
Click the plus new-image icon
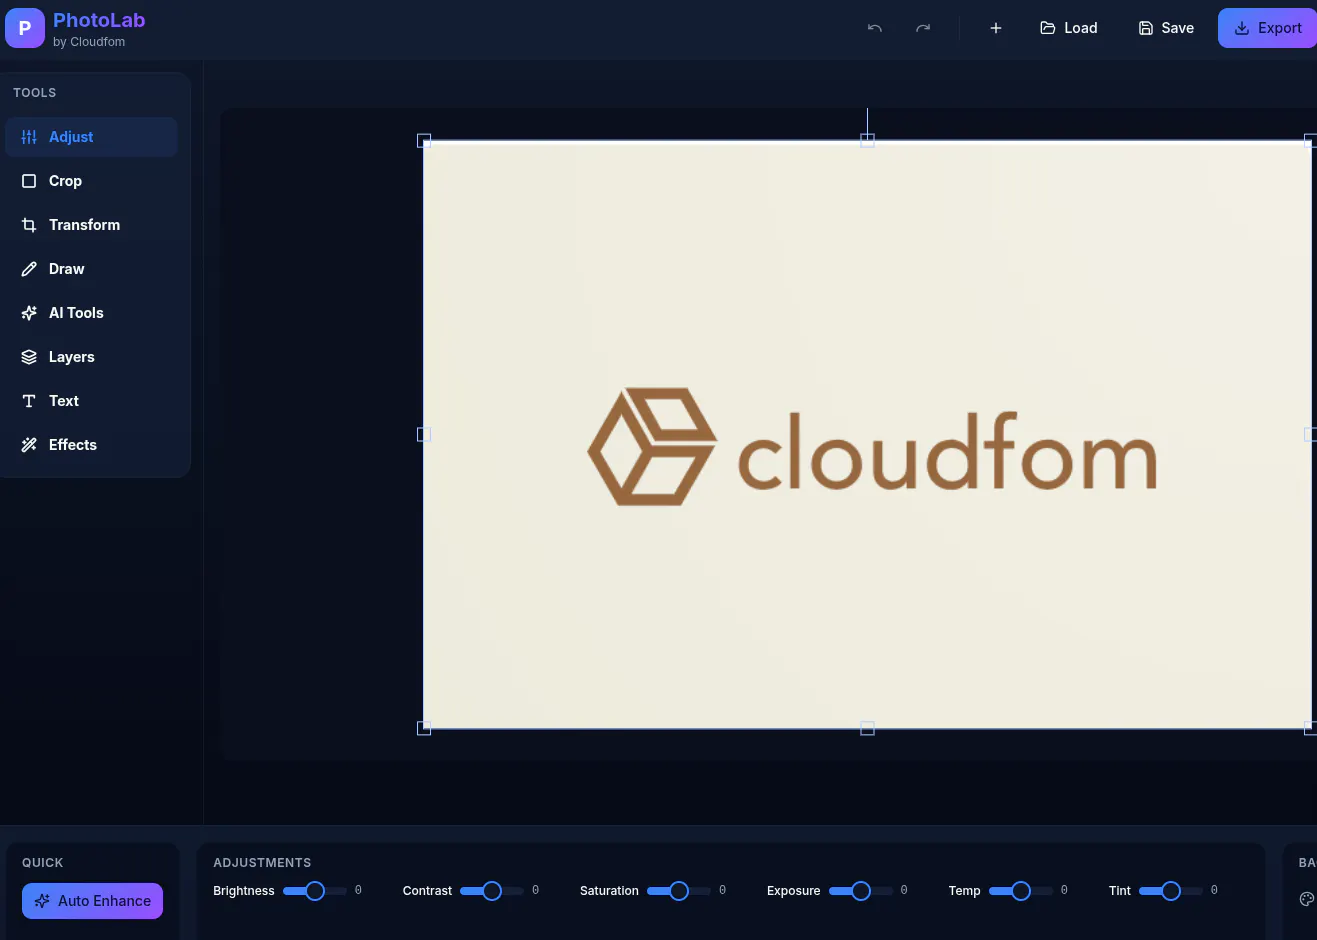point(996,28)
